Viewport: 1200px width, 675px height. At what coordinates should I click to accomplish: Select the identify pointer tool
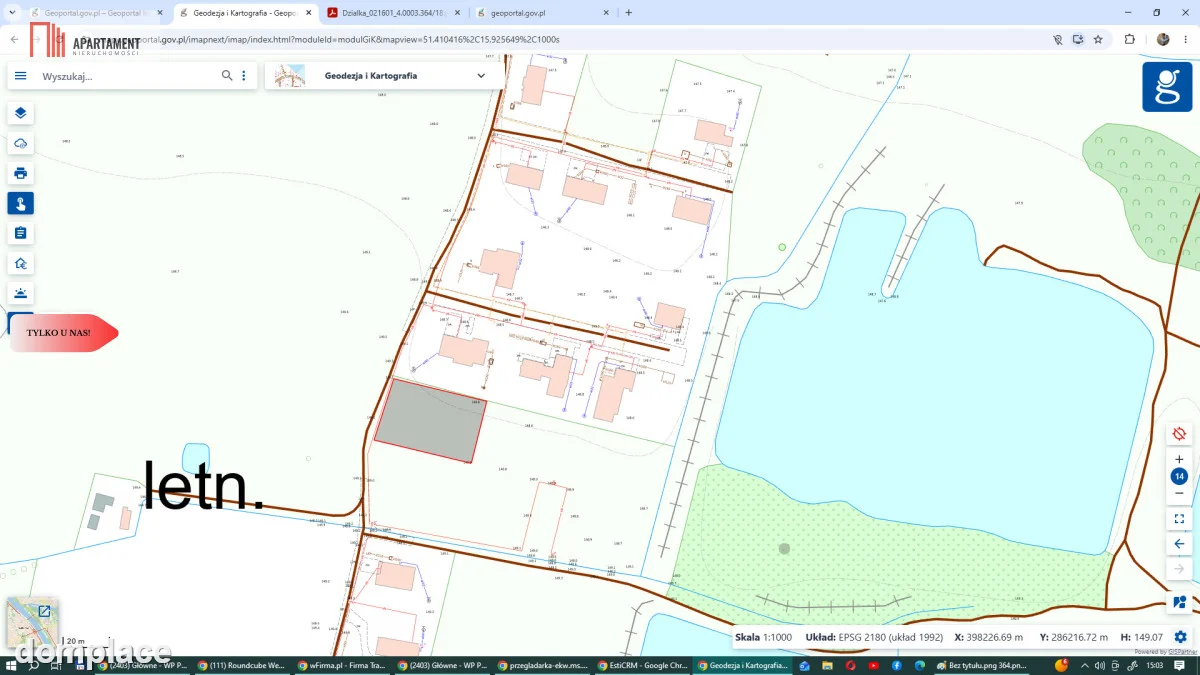pyautogui.click(x=20, y=203)
